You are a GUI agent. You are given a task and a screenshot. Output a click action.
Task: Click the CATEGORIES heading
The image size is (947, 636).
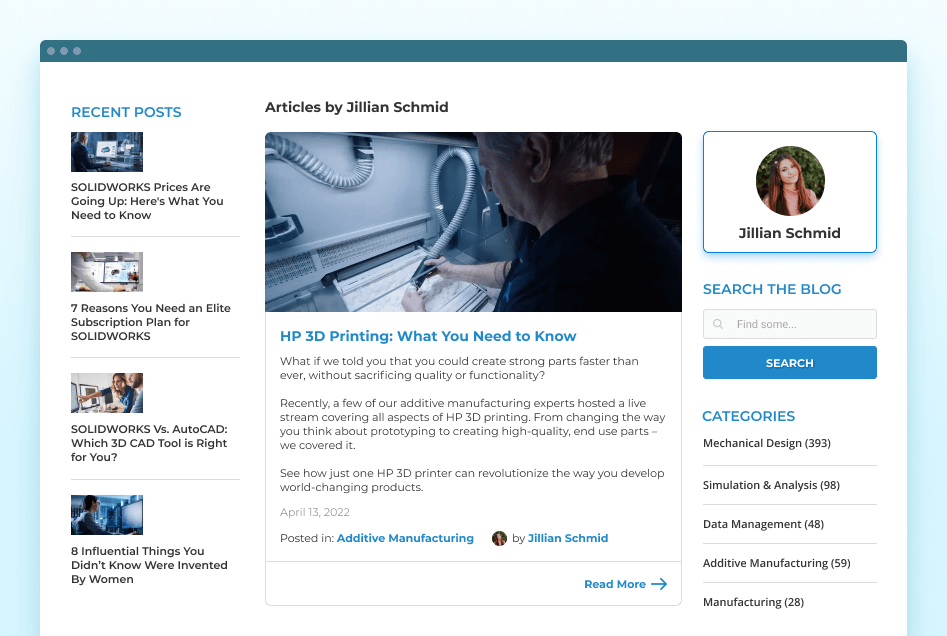[748, 416]
